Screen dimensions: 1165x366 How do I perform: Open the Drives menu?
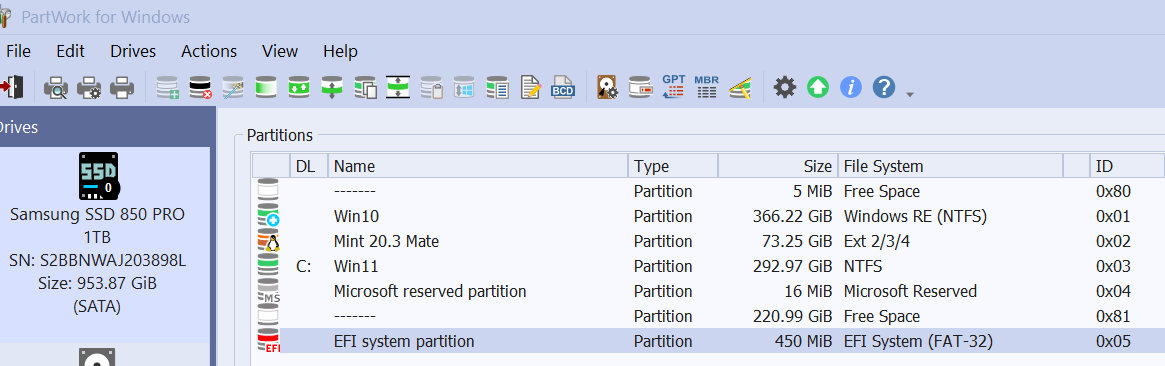(133, 51)
